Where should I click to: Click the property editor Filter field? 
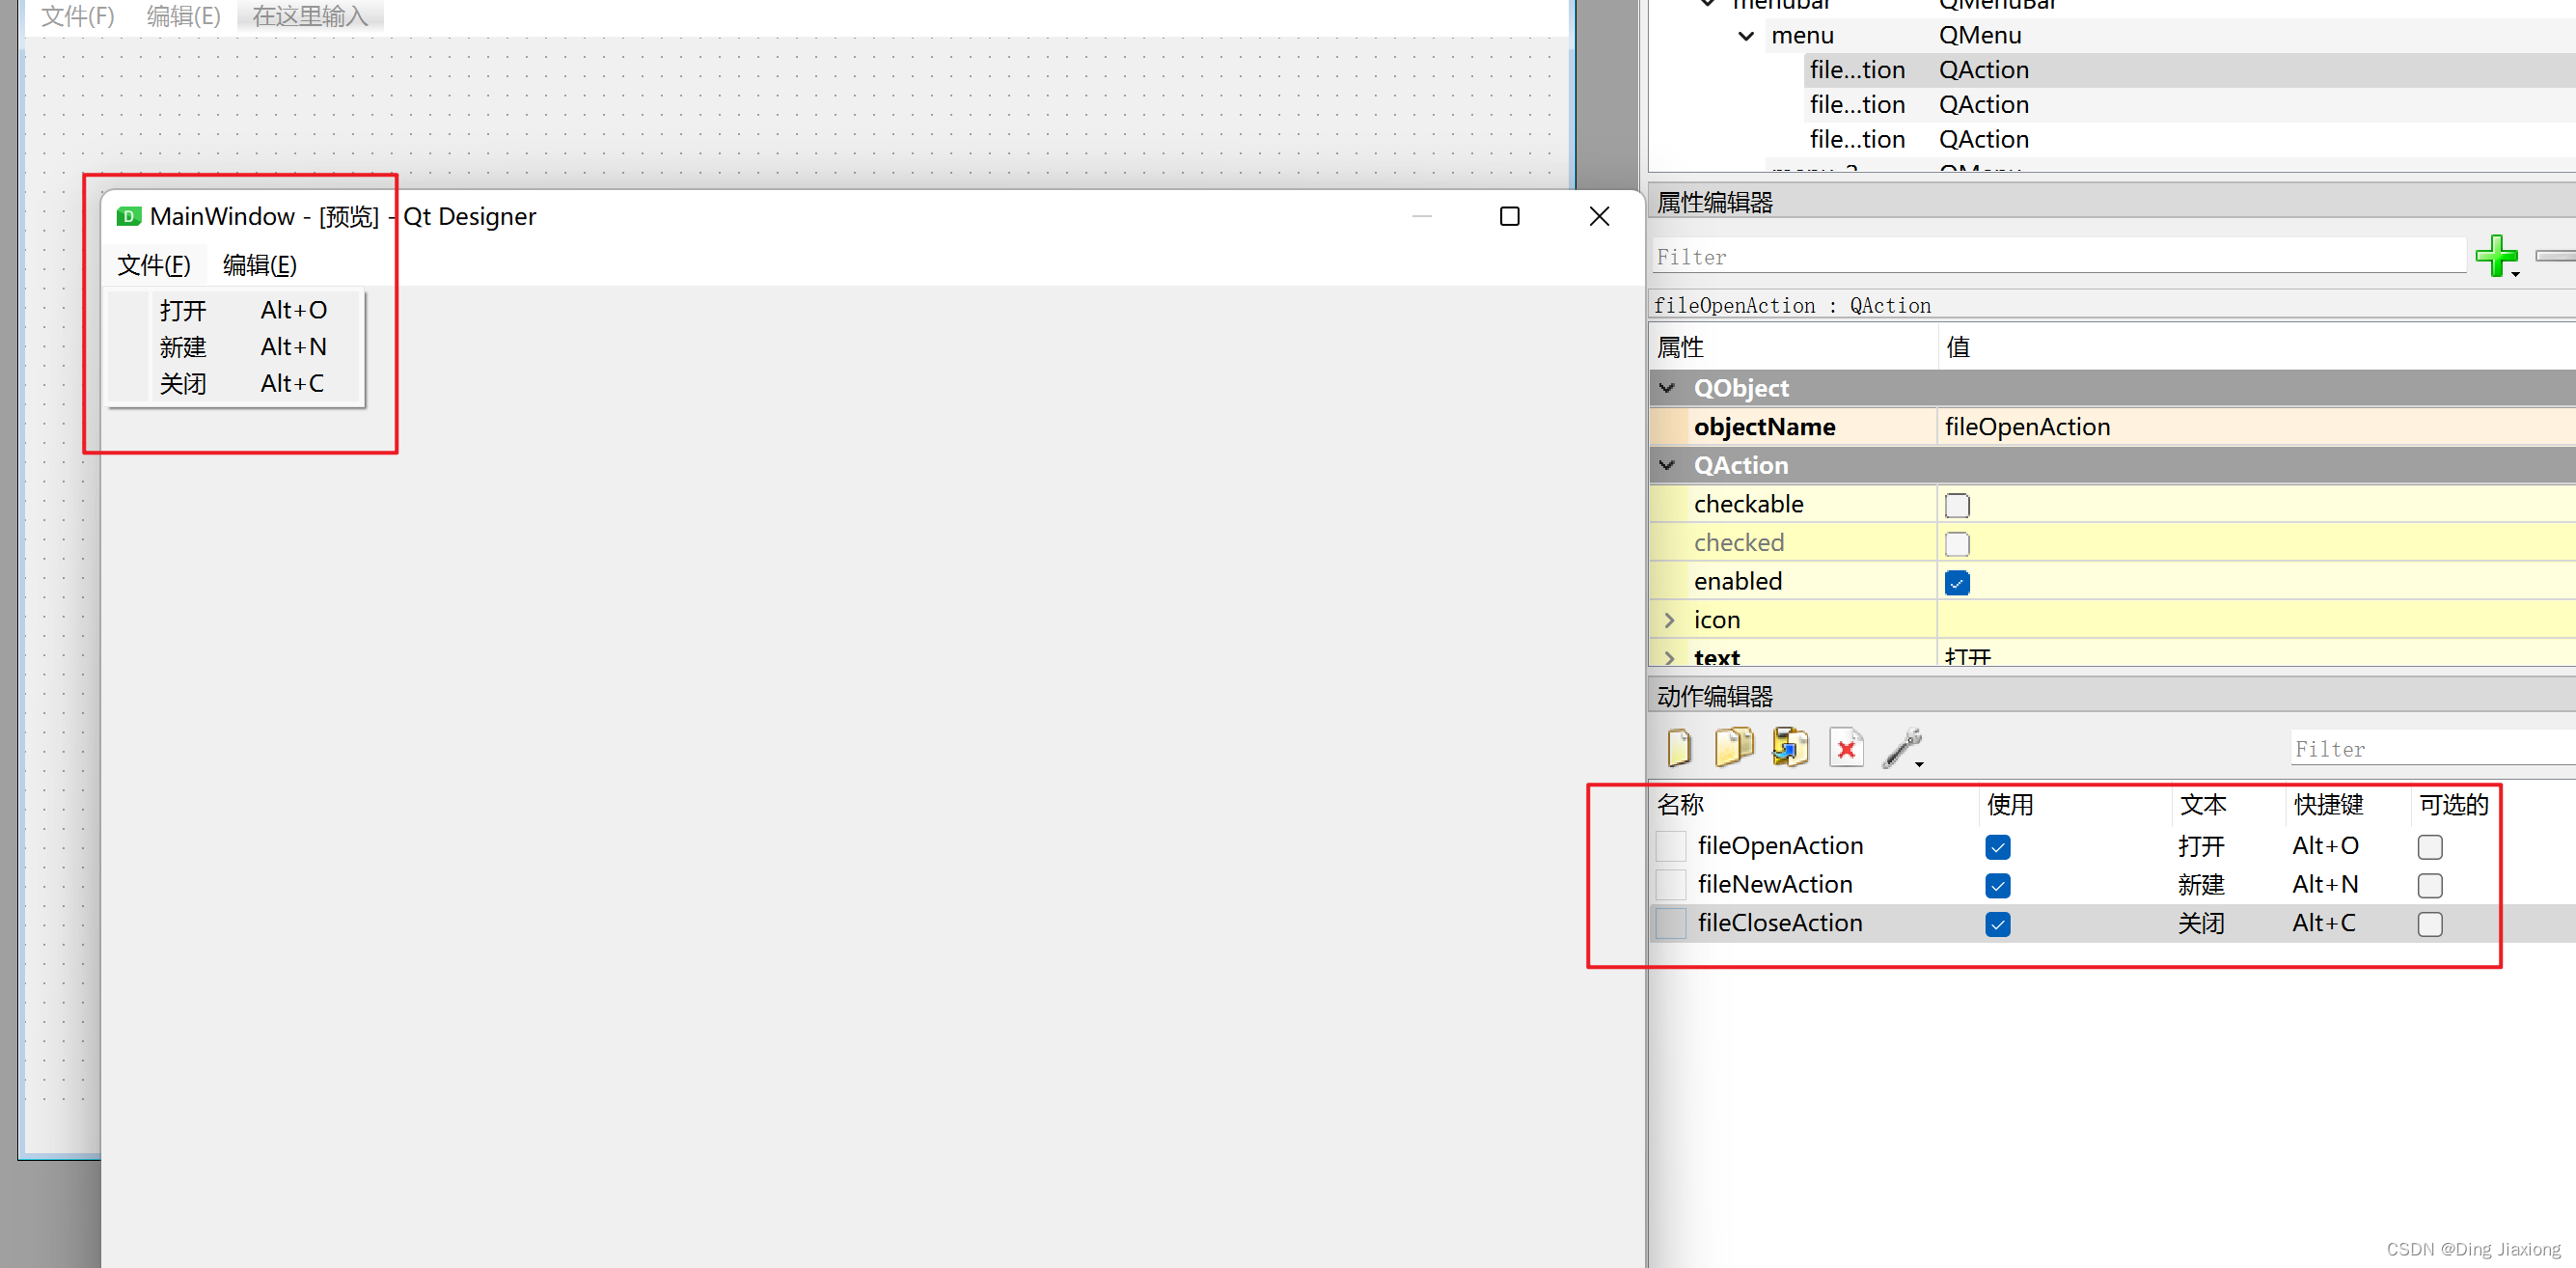coord(2058,257)
